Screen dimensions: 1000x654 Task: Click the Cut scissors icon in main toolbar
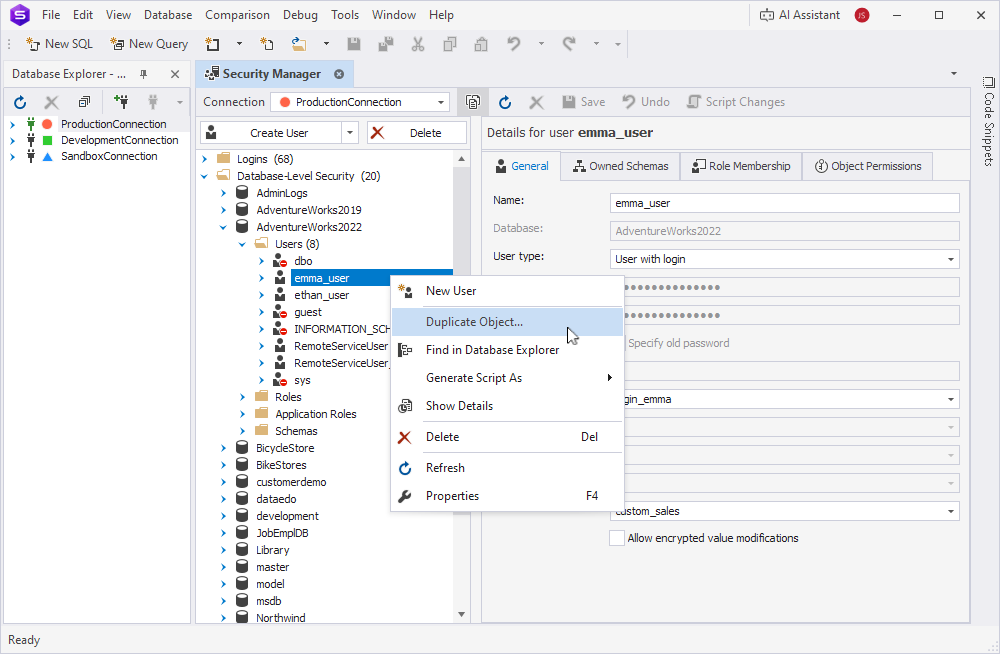click(x=417, y=44)
